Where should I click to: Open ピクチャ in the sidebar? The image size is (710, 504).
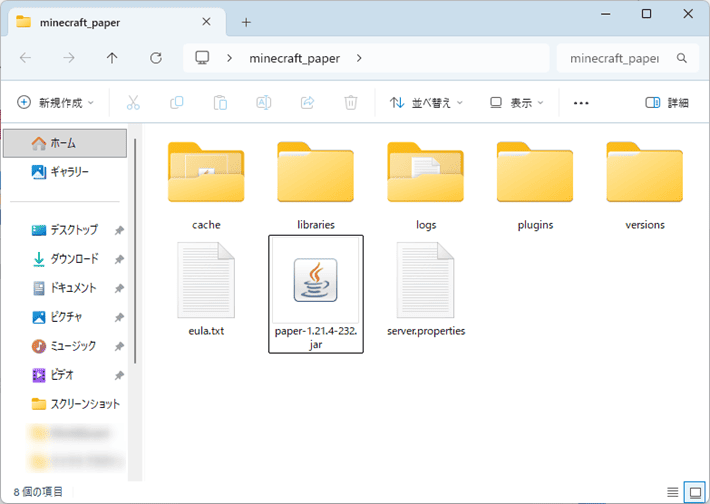[x=65, y=317]
